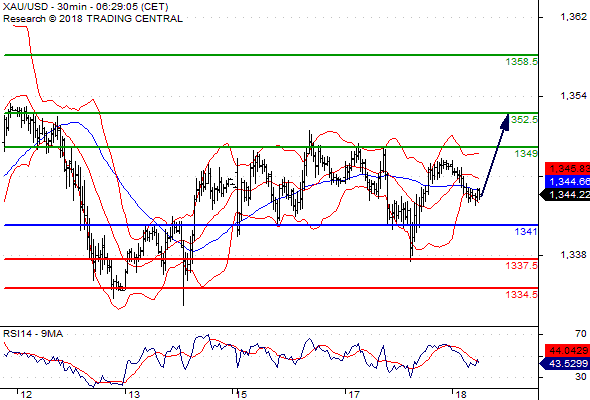Image resolution: width=590 pixels, height=400 pixels.
Task: Click the 1349 resistance level label
Action: point(526,153)
